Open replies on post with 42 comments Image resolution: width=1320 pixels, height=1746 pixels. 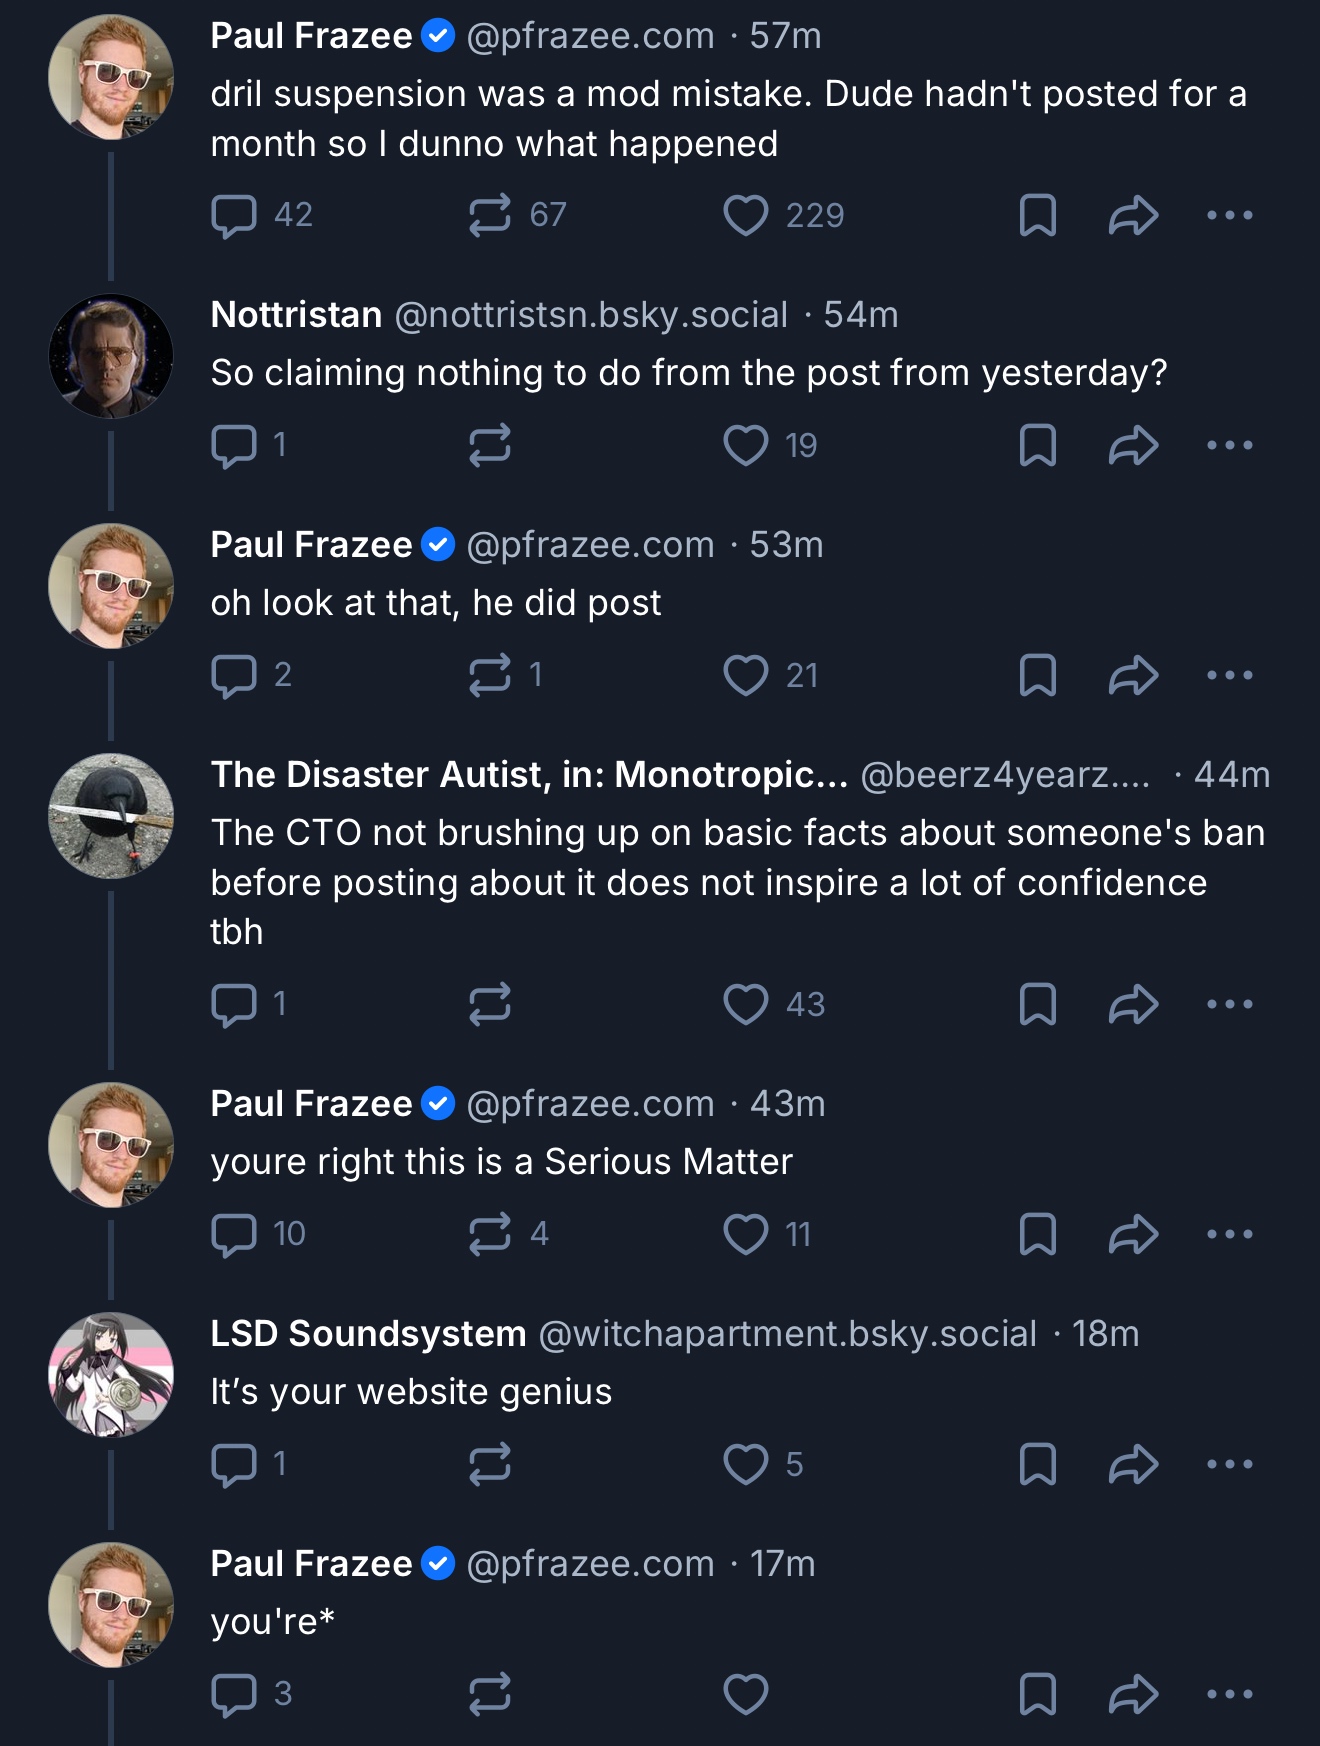click(x=235, y=215)
